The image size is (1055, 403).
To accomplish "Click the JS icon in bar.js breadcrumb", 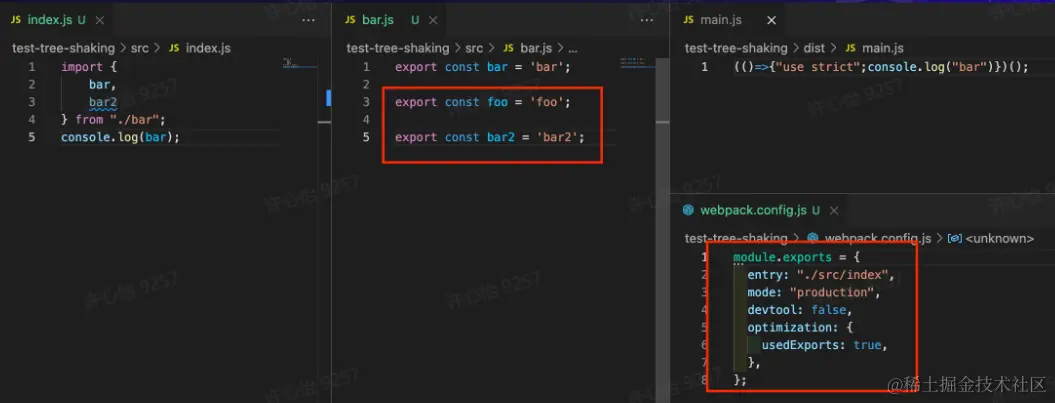I will coord(509,48).
